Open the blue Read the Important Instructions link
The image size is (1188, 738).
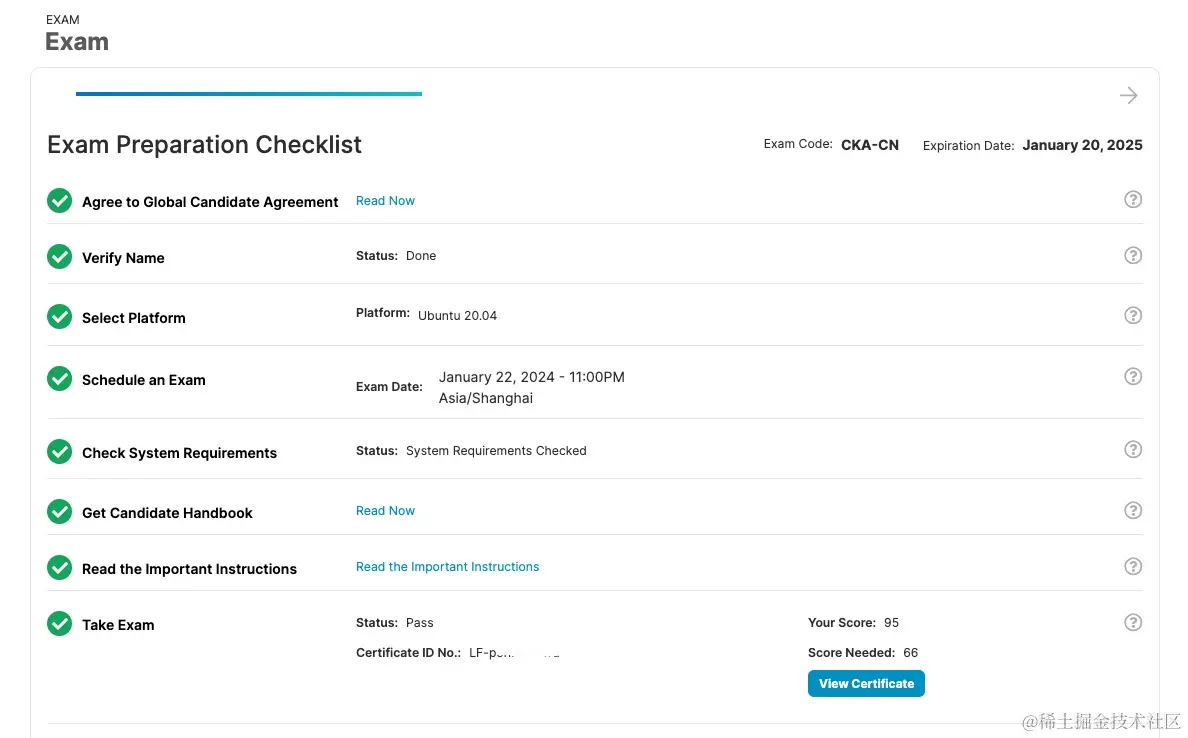[447, 567]
